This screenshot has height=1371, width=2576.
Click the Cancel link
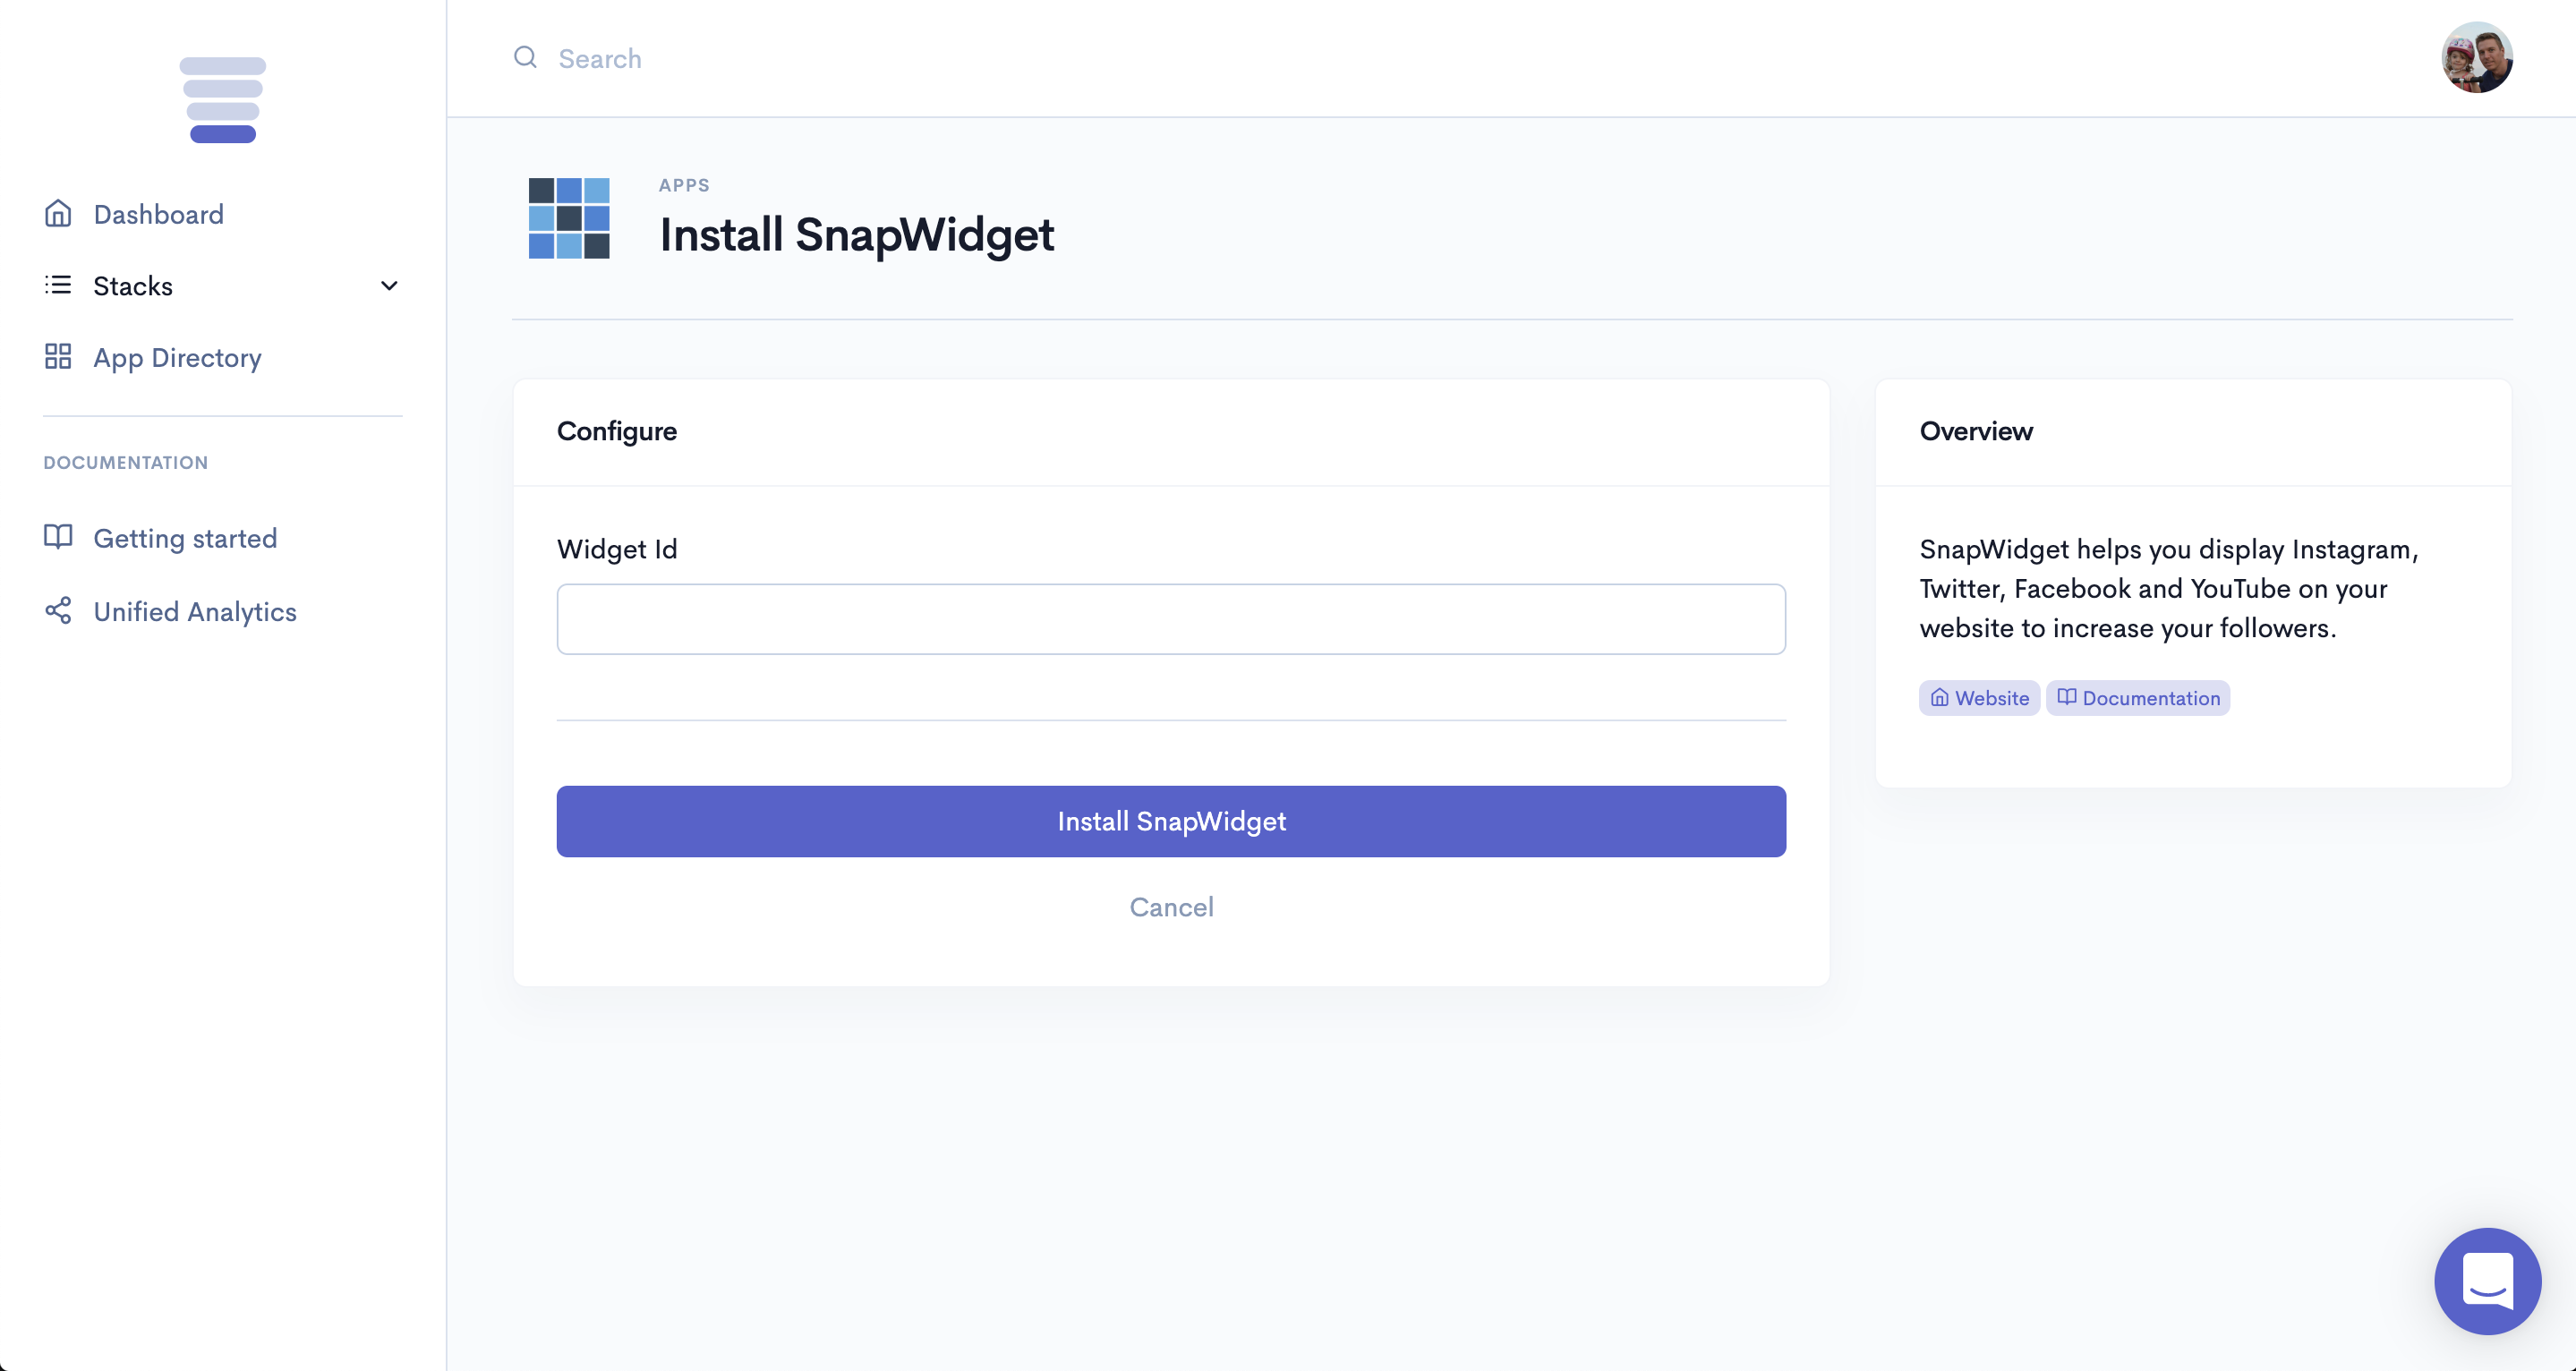click(1171, 907)
